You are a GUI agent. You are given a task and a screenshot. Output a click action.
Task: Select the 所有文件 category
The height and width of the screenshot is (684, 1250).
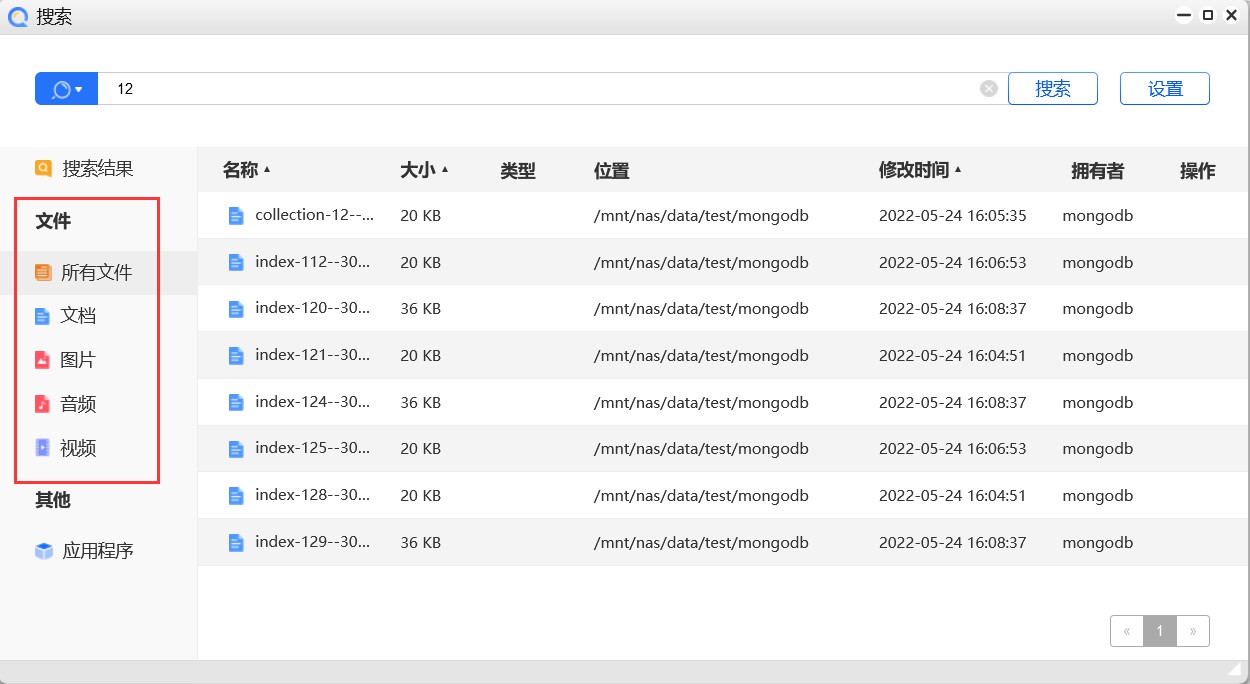click(96, 273)
